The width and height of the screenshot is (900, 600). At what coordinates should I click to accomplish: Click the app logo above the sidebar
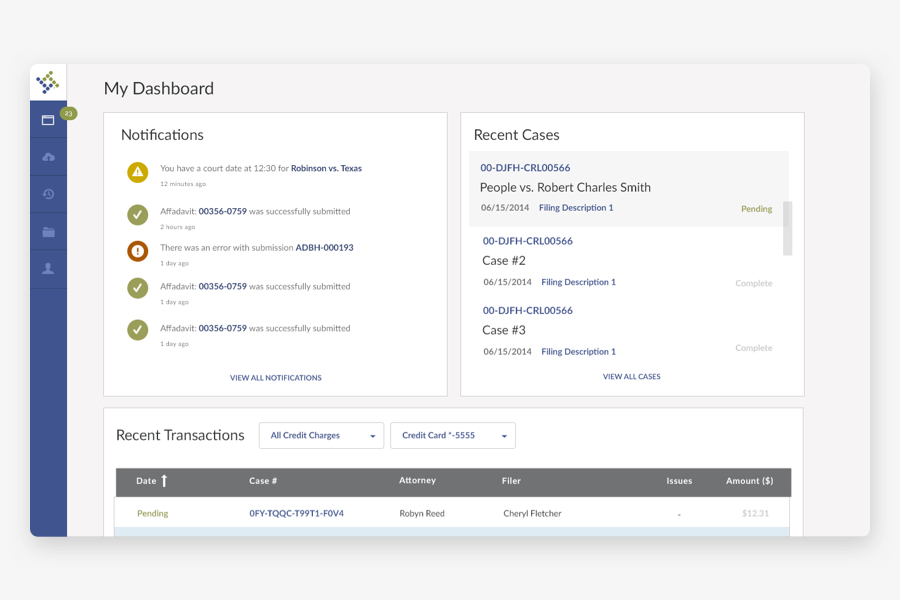48,80
